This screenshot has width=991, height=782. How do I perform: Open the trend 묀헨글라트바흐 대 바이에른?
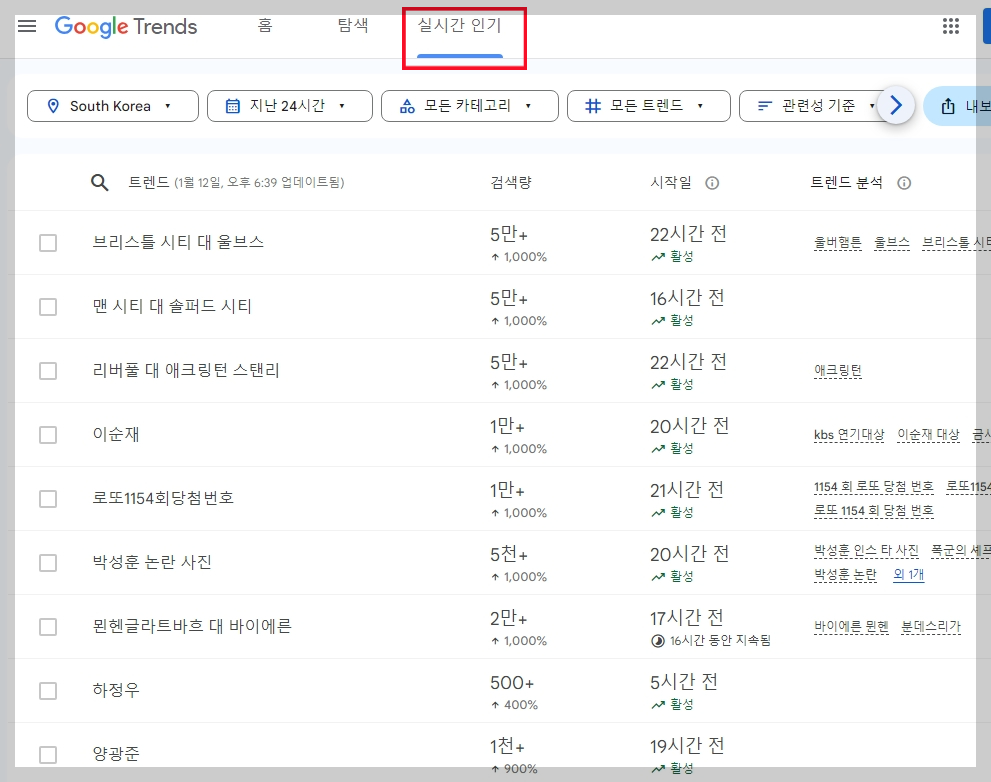pyautogui.click(x=192, y=626)
